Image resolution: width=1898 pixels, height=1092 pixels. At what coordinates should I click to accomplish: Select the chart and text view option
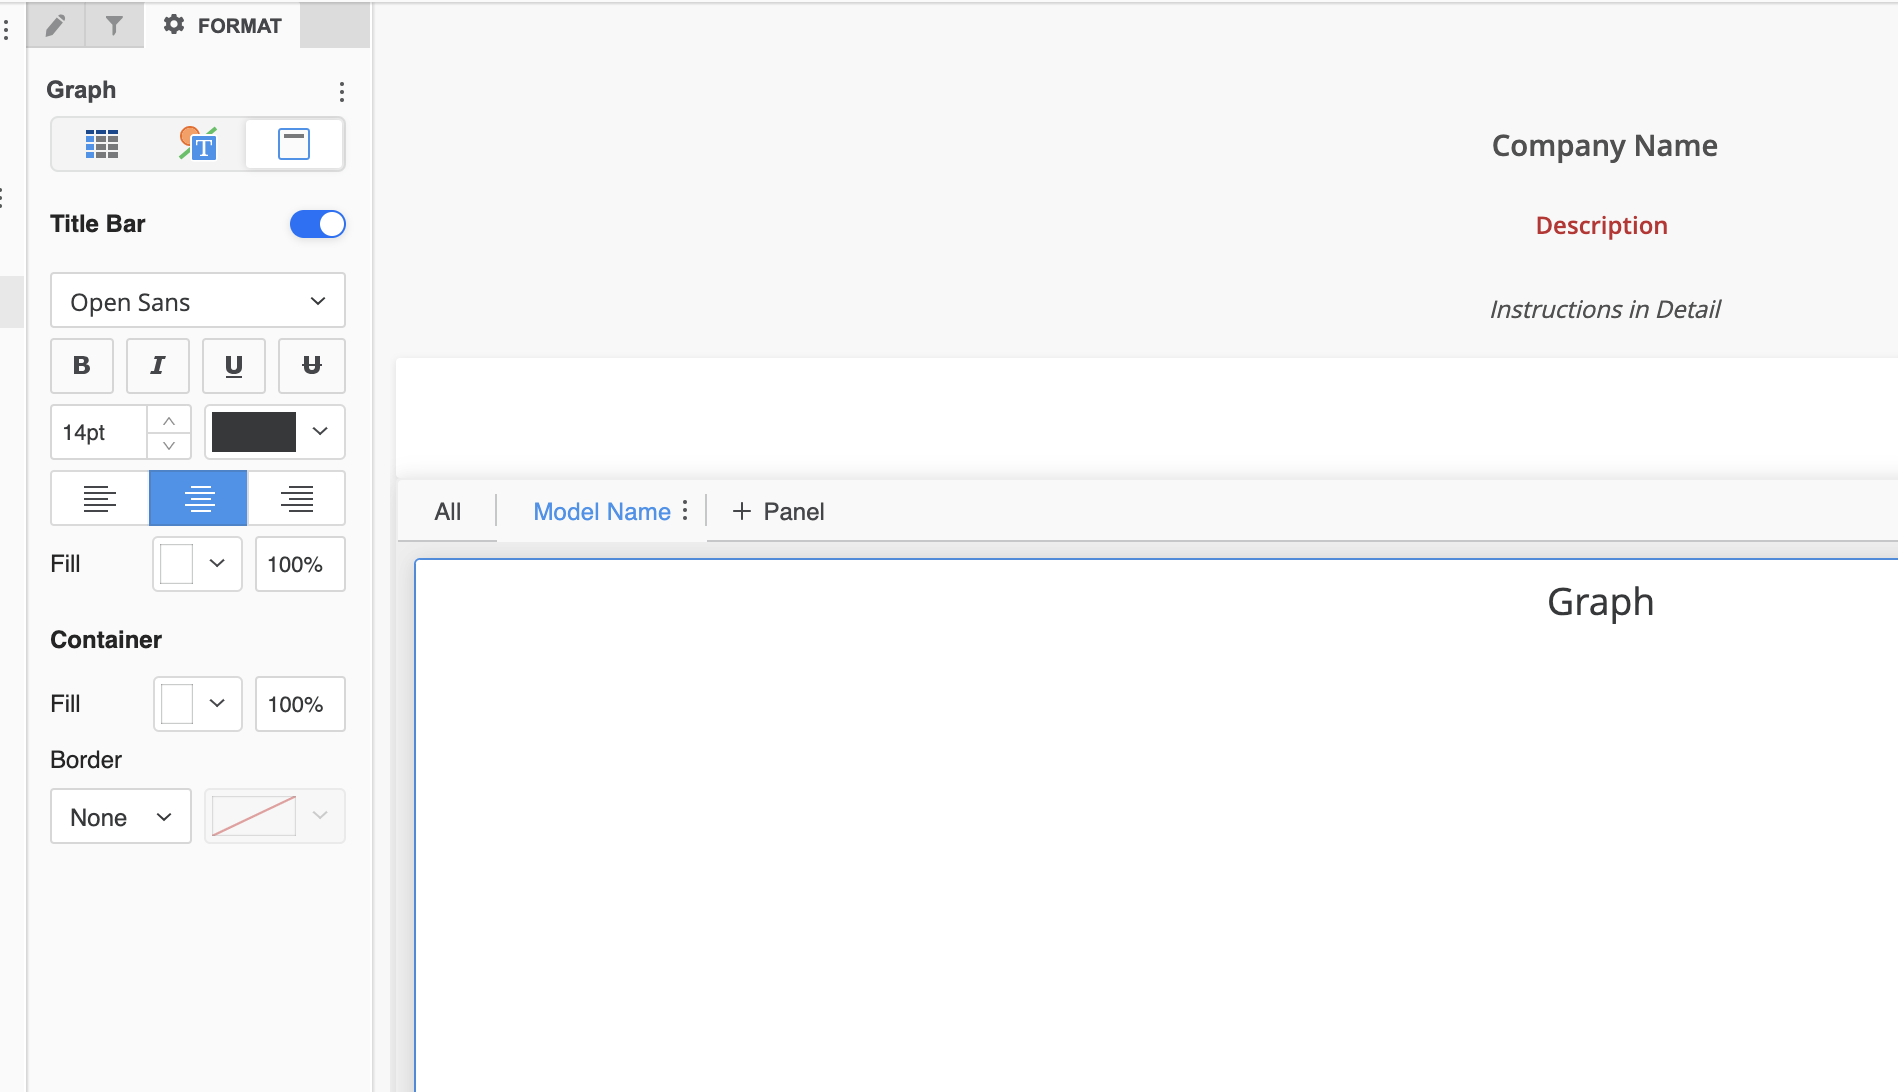pyautogui.click(x=197, y=143)
